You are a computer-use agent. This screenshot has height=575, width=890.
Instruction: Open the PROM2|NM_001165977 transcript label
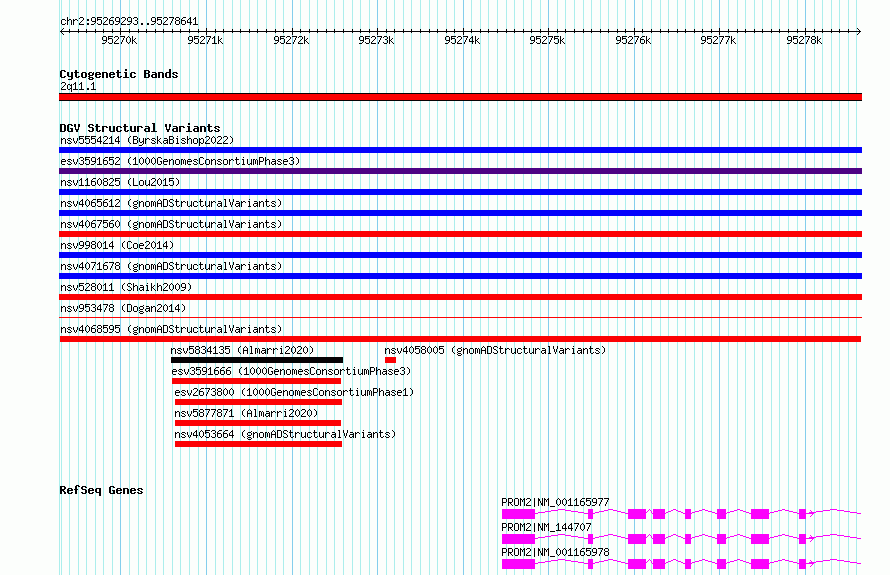point(555,502)
